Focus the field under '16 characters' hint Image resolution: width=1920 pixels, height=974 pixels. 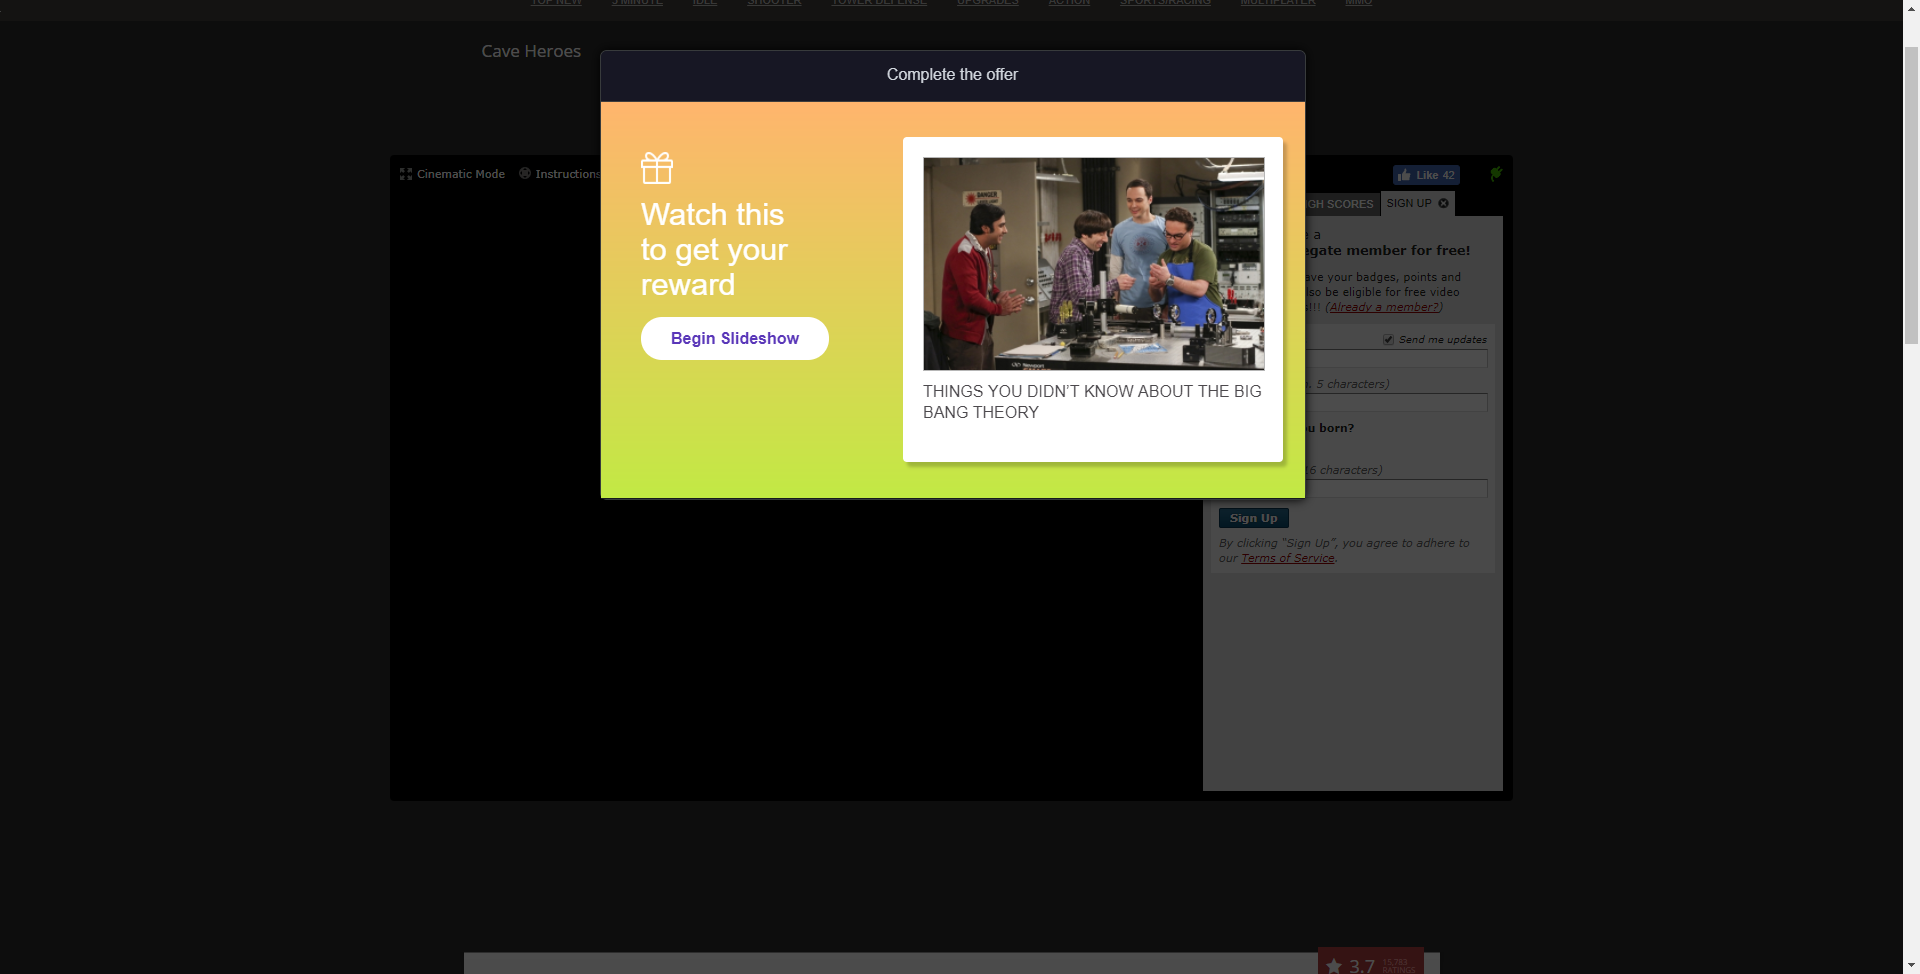coord(1397,488)
